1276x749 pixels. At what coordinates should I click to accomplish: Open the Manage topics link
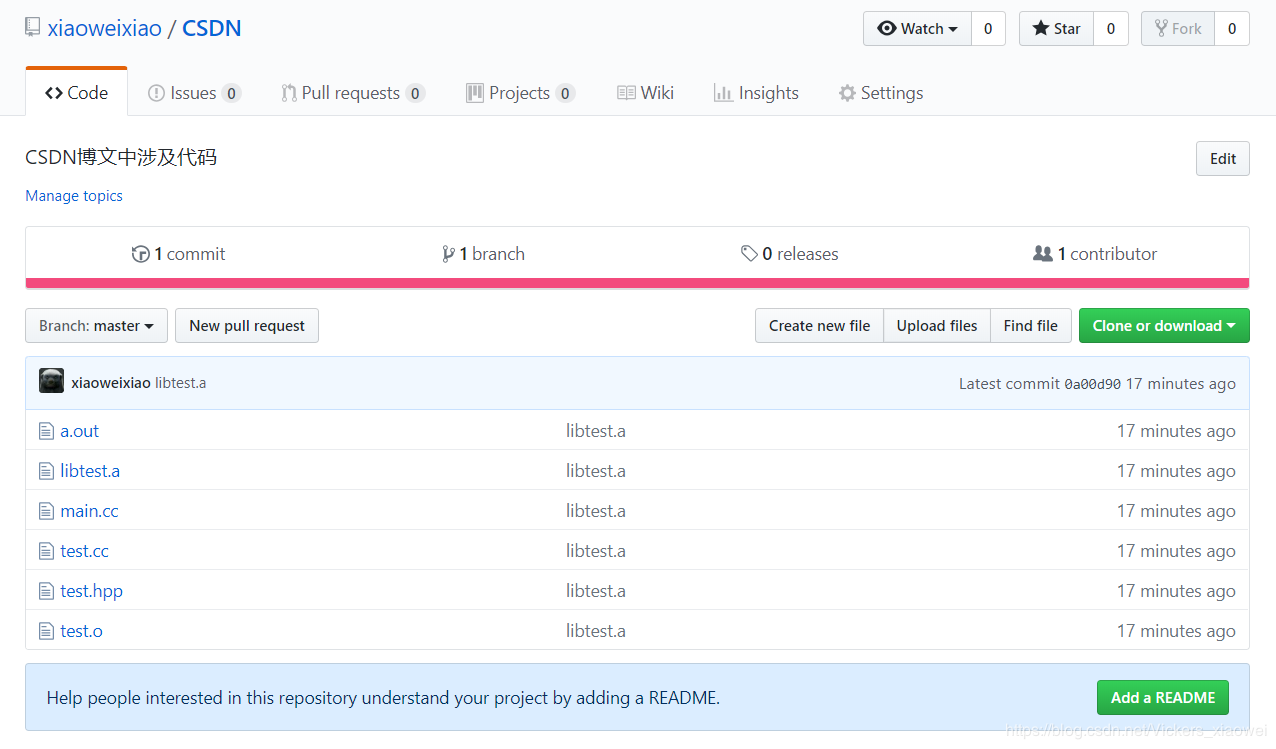point(74,196)
